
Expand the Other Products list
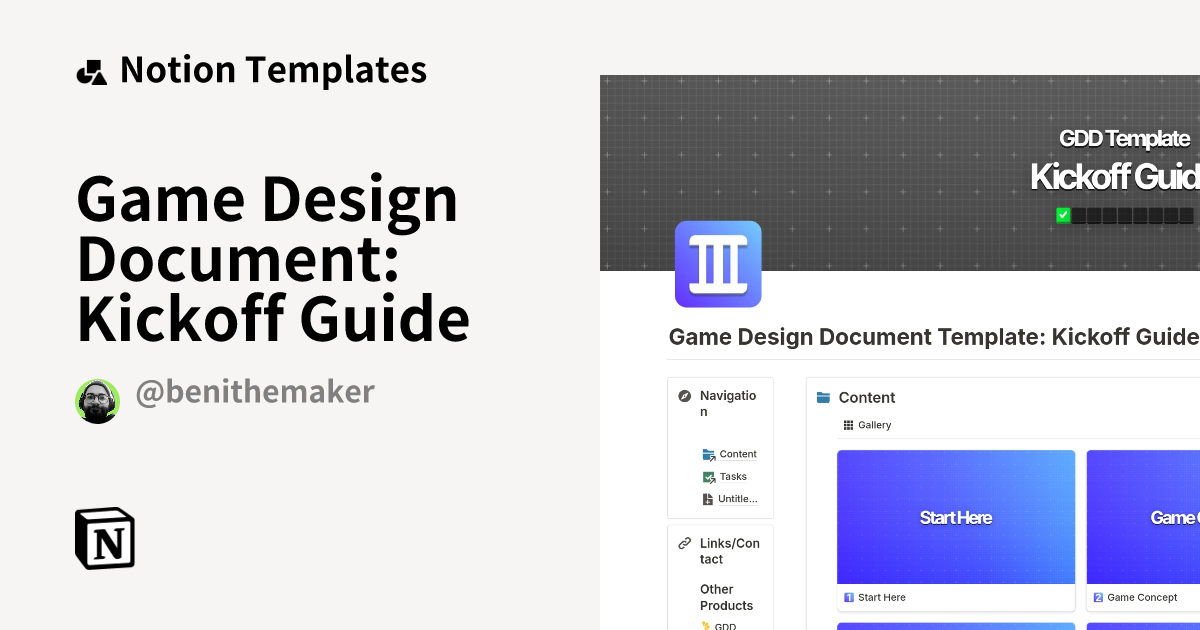727,597
